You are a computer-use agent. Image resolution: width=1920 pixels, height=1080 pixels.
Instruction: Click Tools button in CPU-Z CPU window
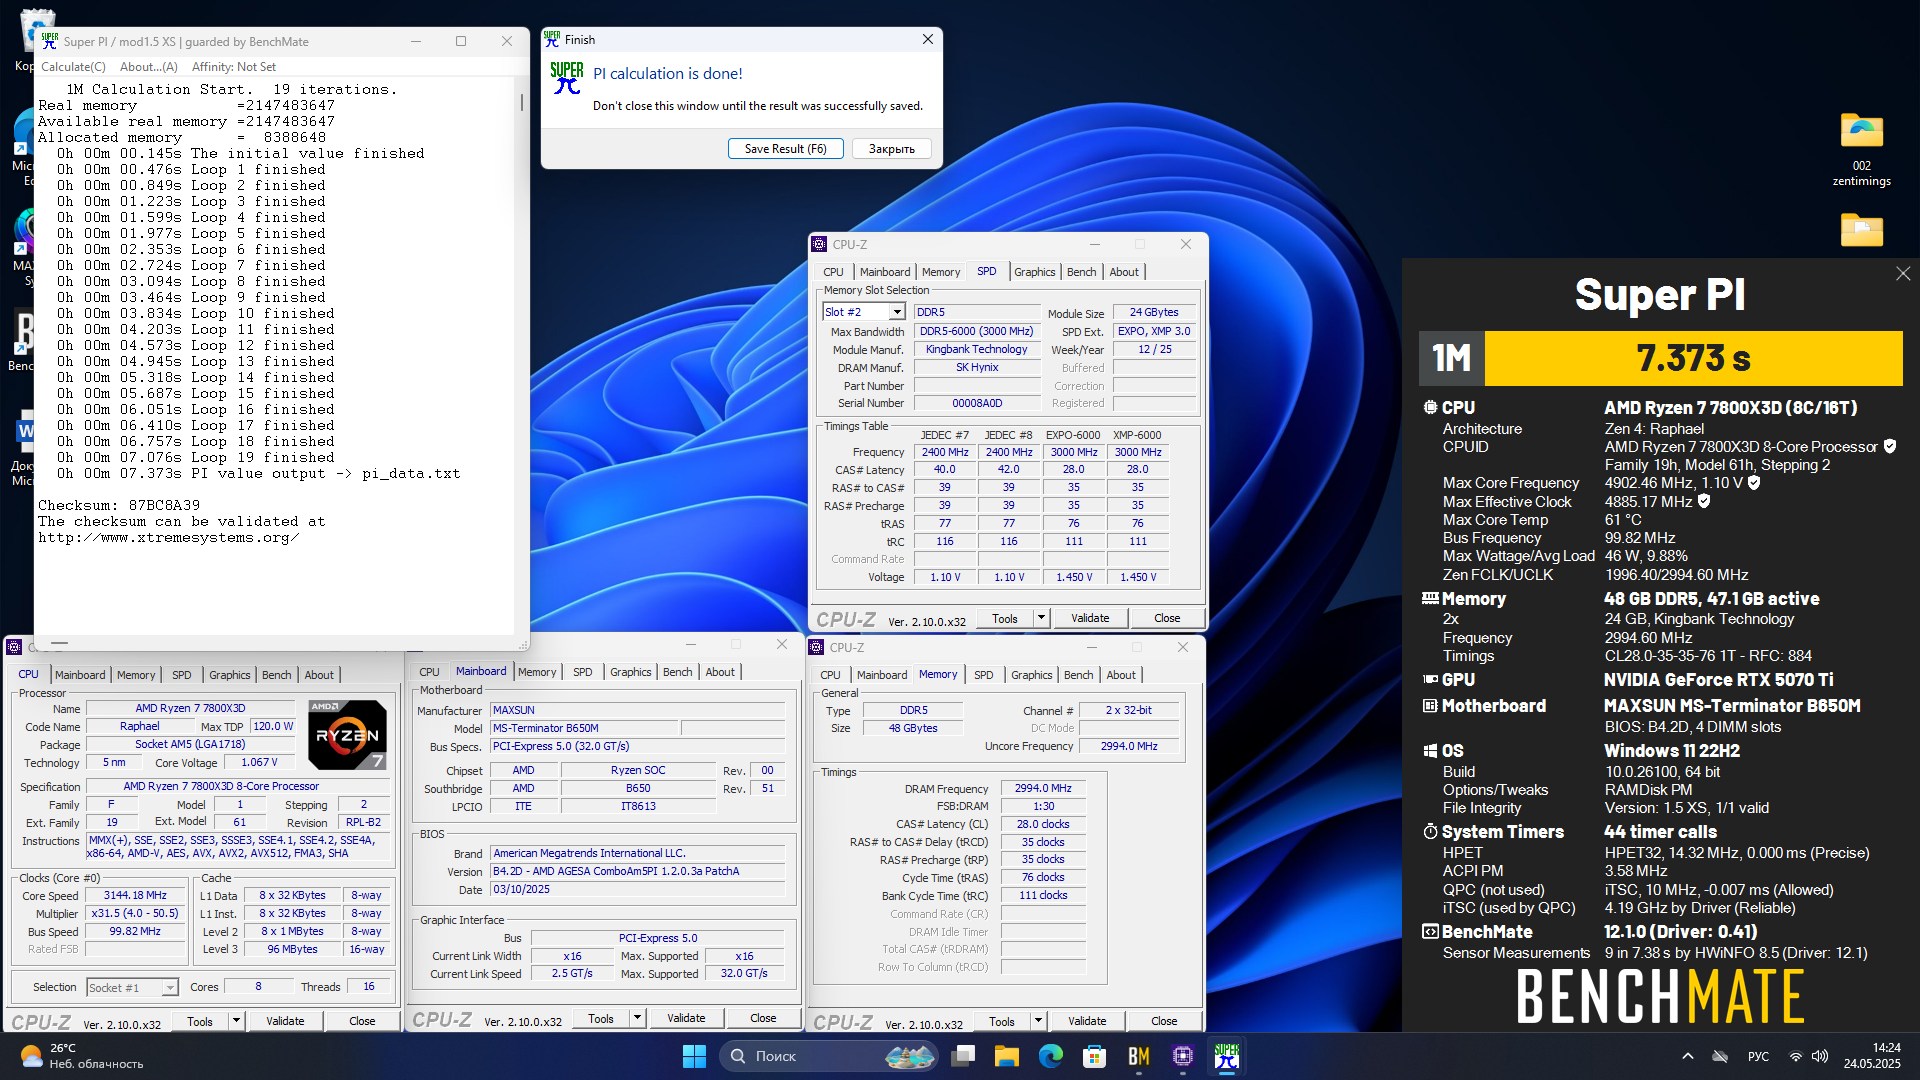(x=200, y=1021)
